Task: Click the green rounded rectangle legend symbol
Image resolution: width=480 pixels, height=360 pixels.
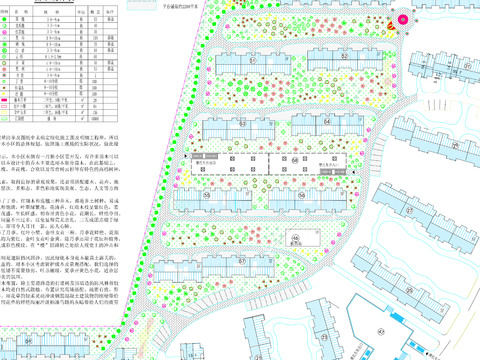Action: (4, 119)
